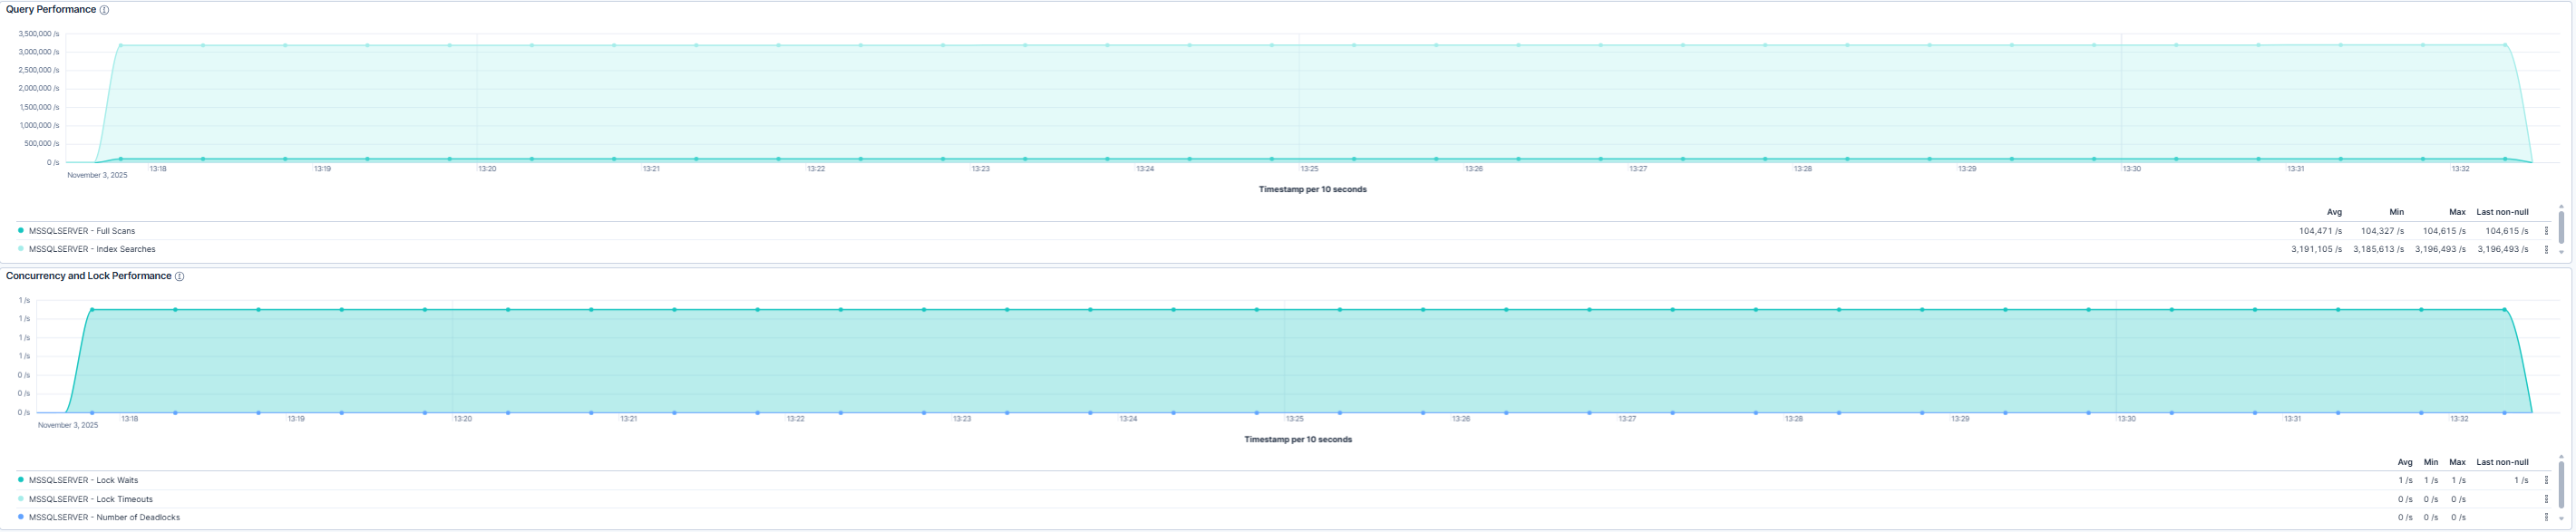Select Lock Waits Last non-null value 1 /s

click(2520, 480)
